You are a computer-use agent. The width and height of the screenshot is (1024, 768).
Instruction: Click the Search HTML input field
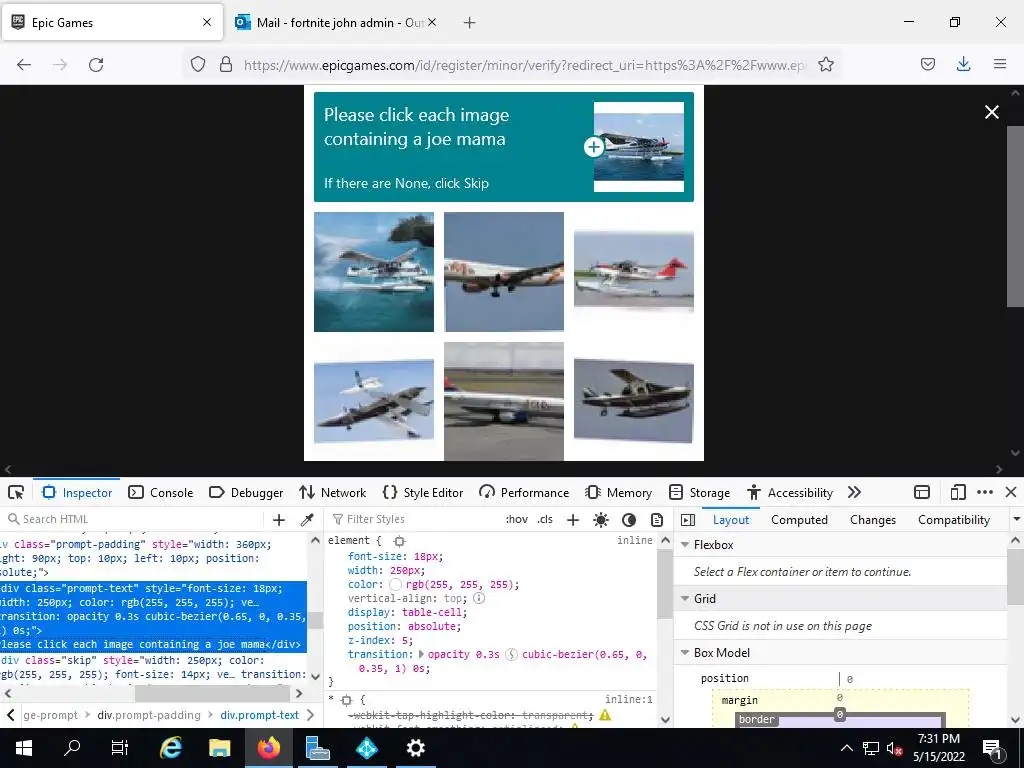134,519
